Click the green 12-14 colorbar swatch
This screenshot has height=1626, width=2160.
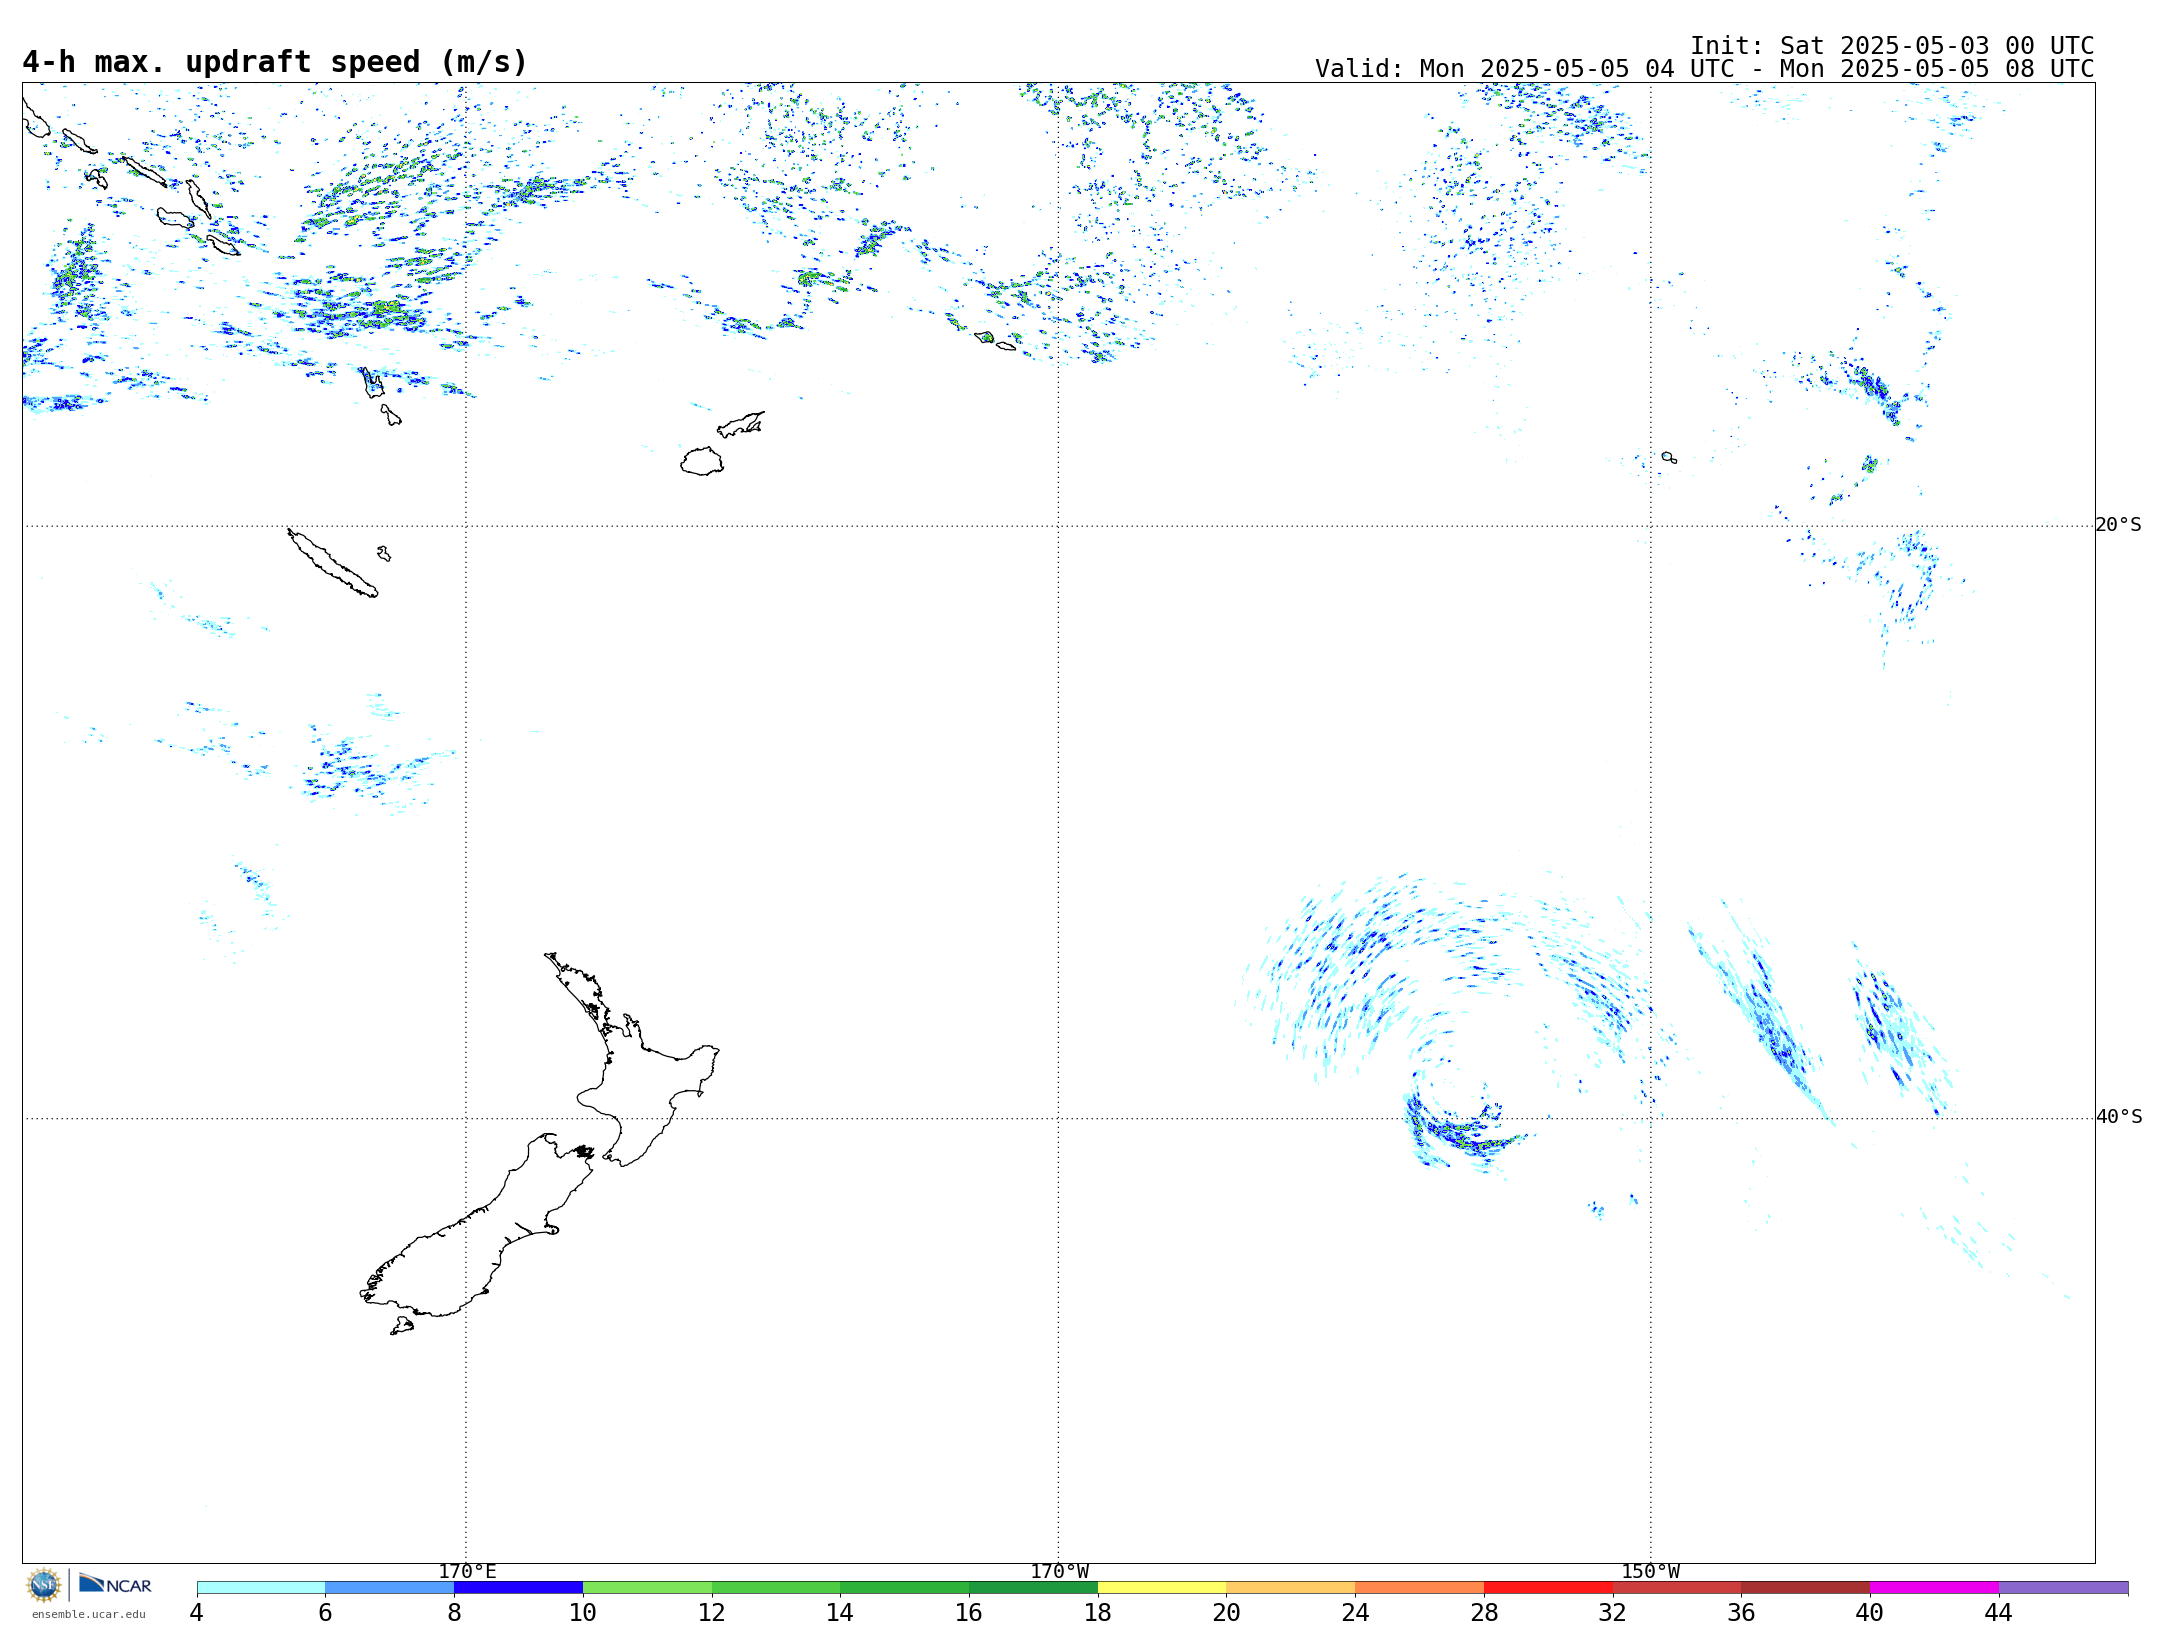click(776, 1587)
